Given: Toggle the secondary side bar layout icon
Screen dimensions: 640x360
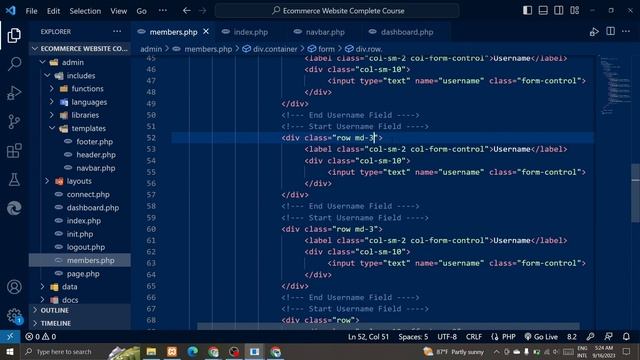Looking at the screenshot, I should [559, 11].
